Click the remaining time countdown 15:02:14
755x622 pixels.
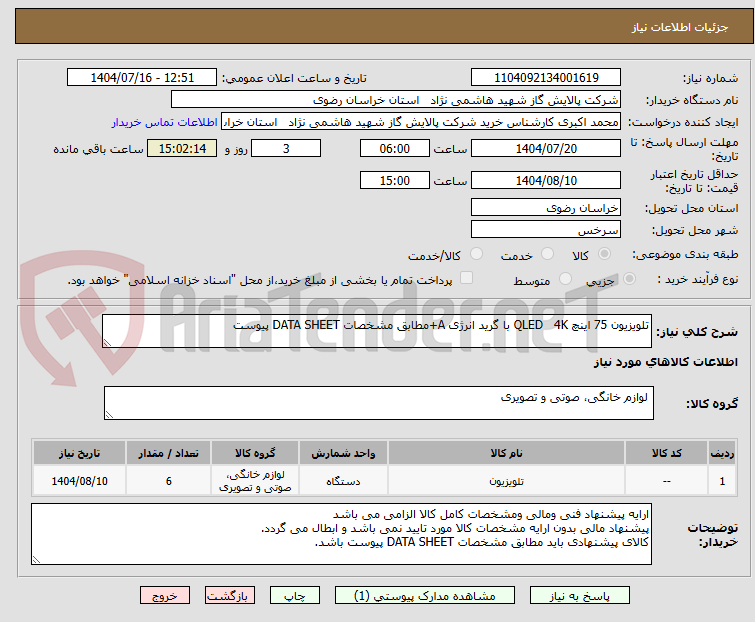click(182, 148)
